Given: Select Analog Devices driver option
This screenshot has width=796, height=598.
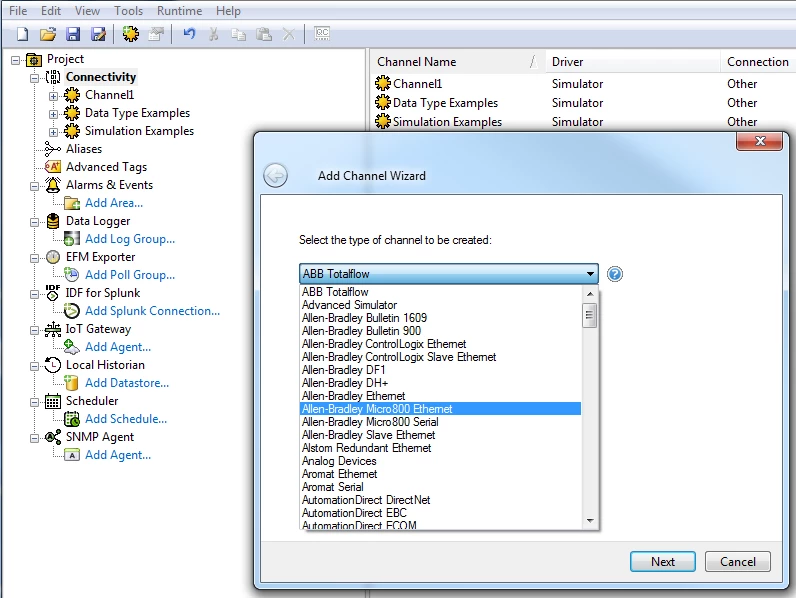Looking at the screenshot, I should 440,461.
